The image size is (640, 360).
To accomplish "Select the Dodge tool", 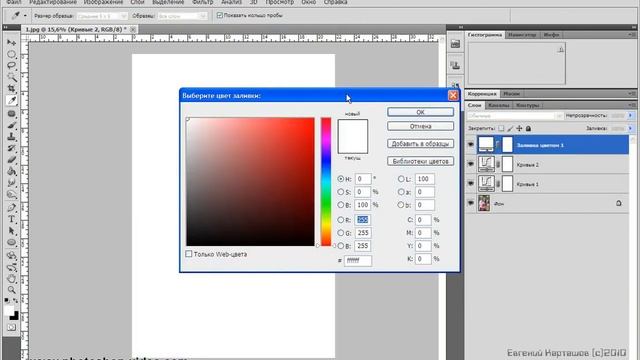I will click(x=11, y=195).
